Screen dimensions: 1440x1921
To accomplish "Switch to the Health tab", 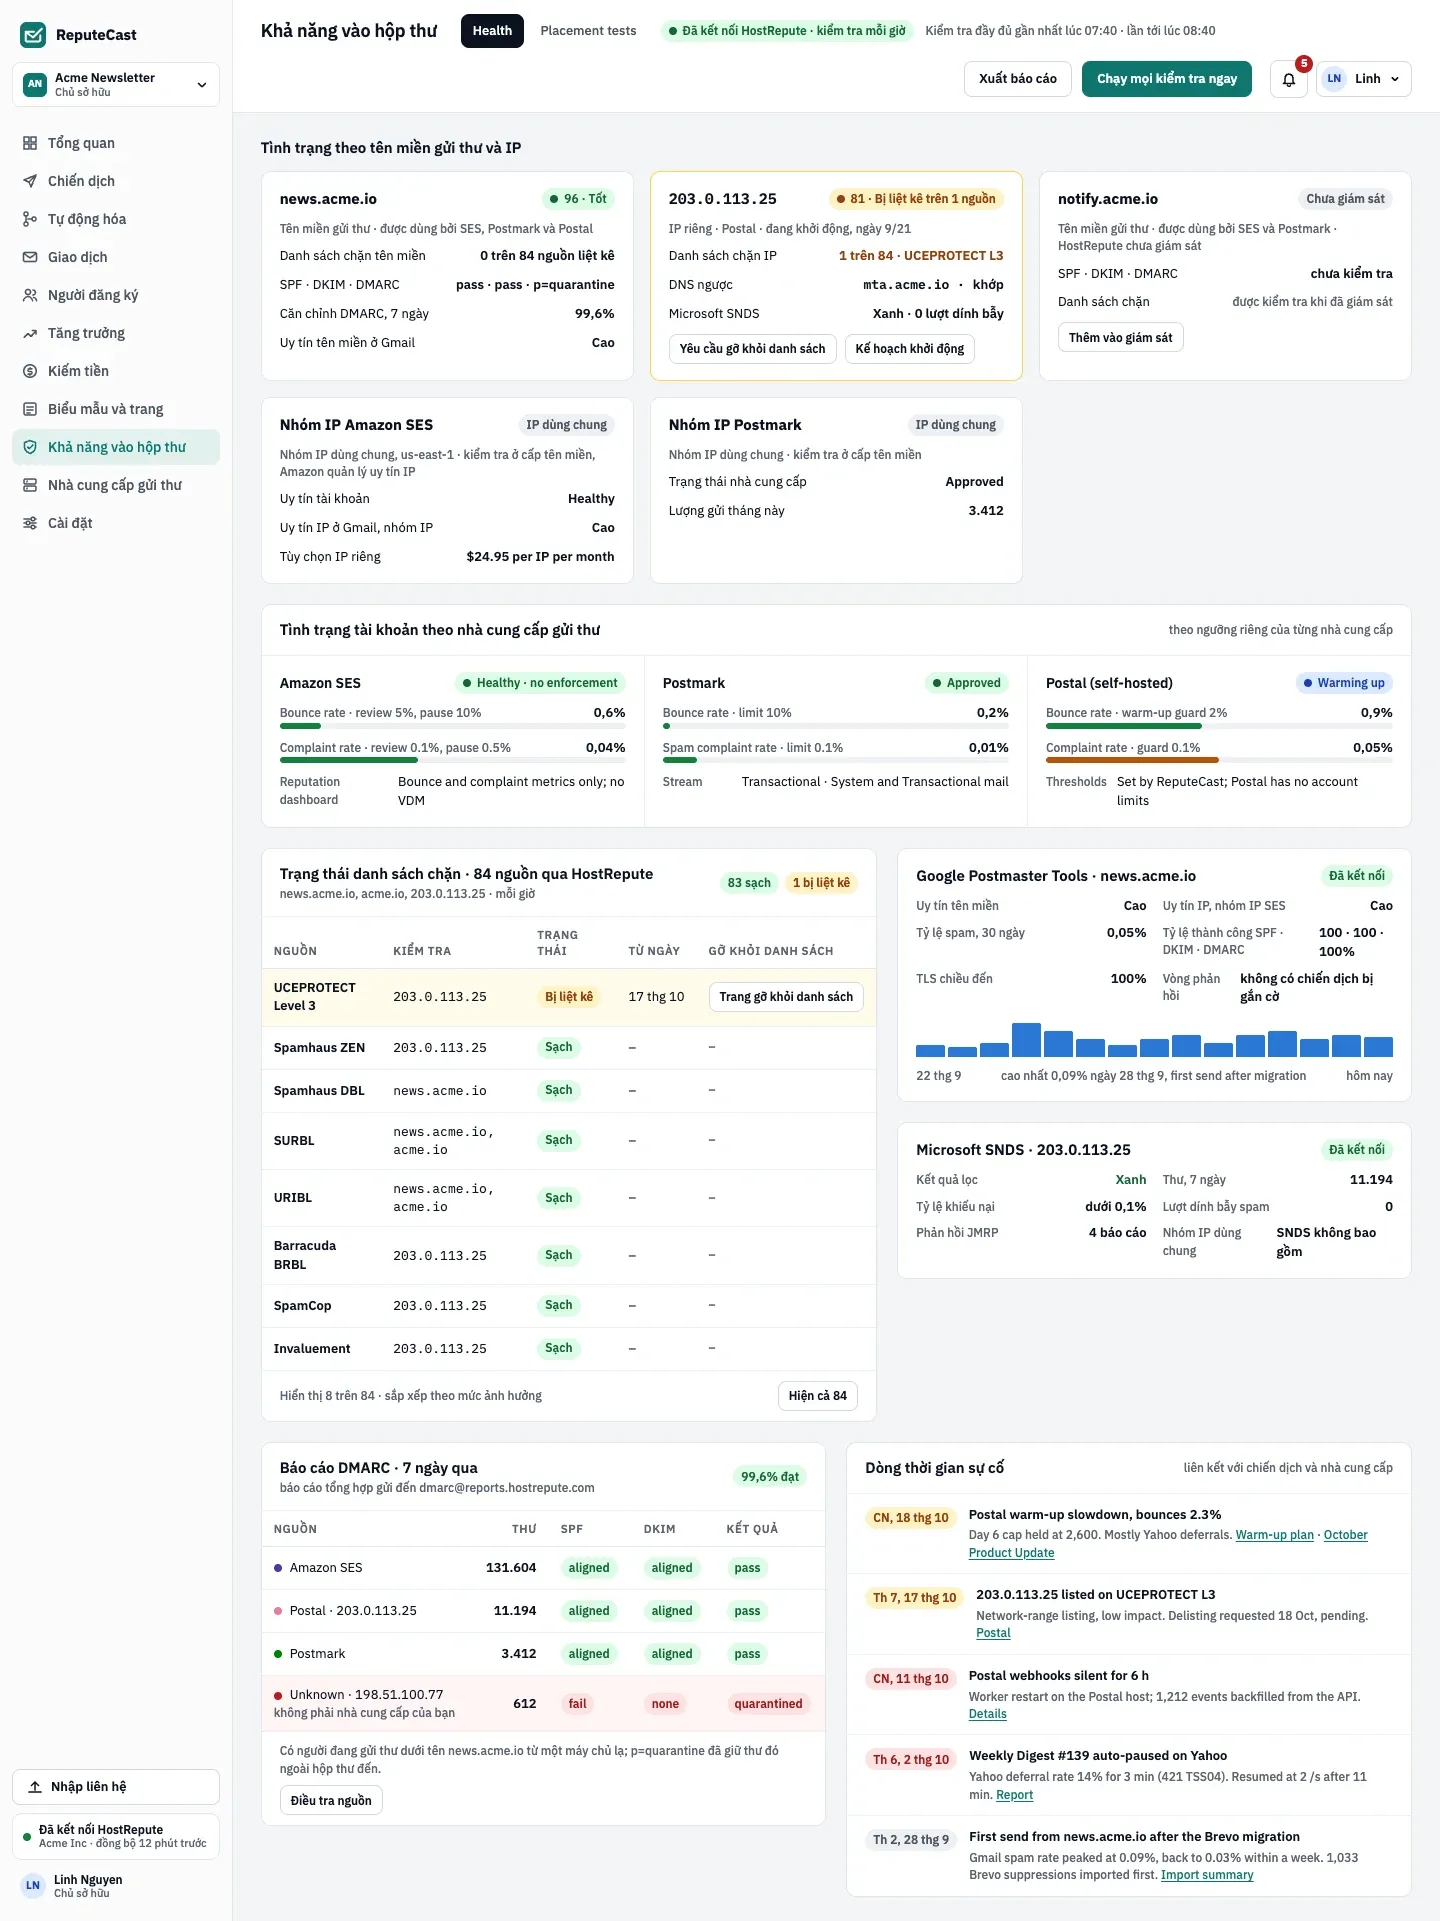I will click(492, 31).
